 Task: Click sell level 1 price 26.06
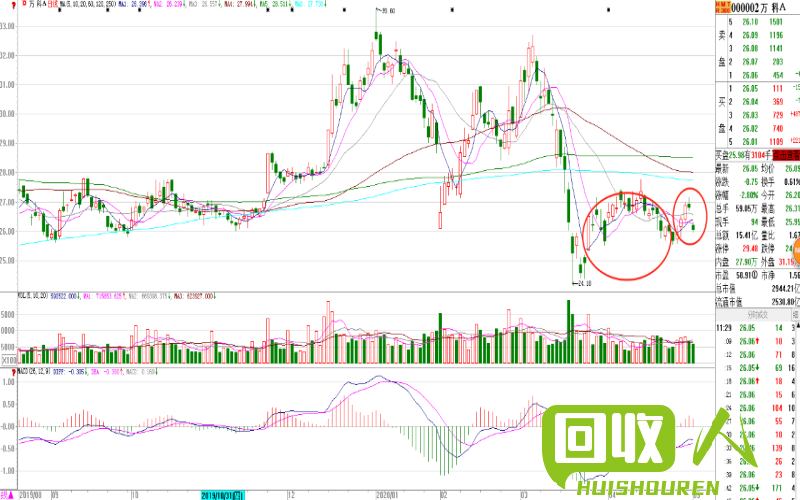click(x=750, y=75)
